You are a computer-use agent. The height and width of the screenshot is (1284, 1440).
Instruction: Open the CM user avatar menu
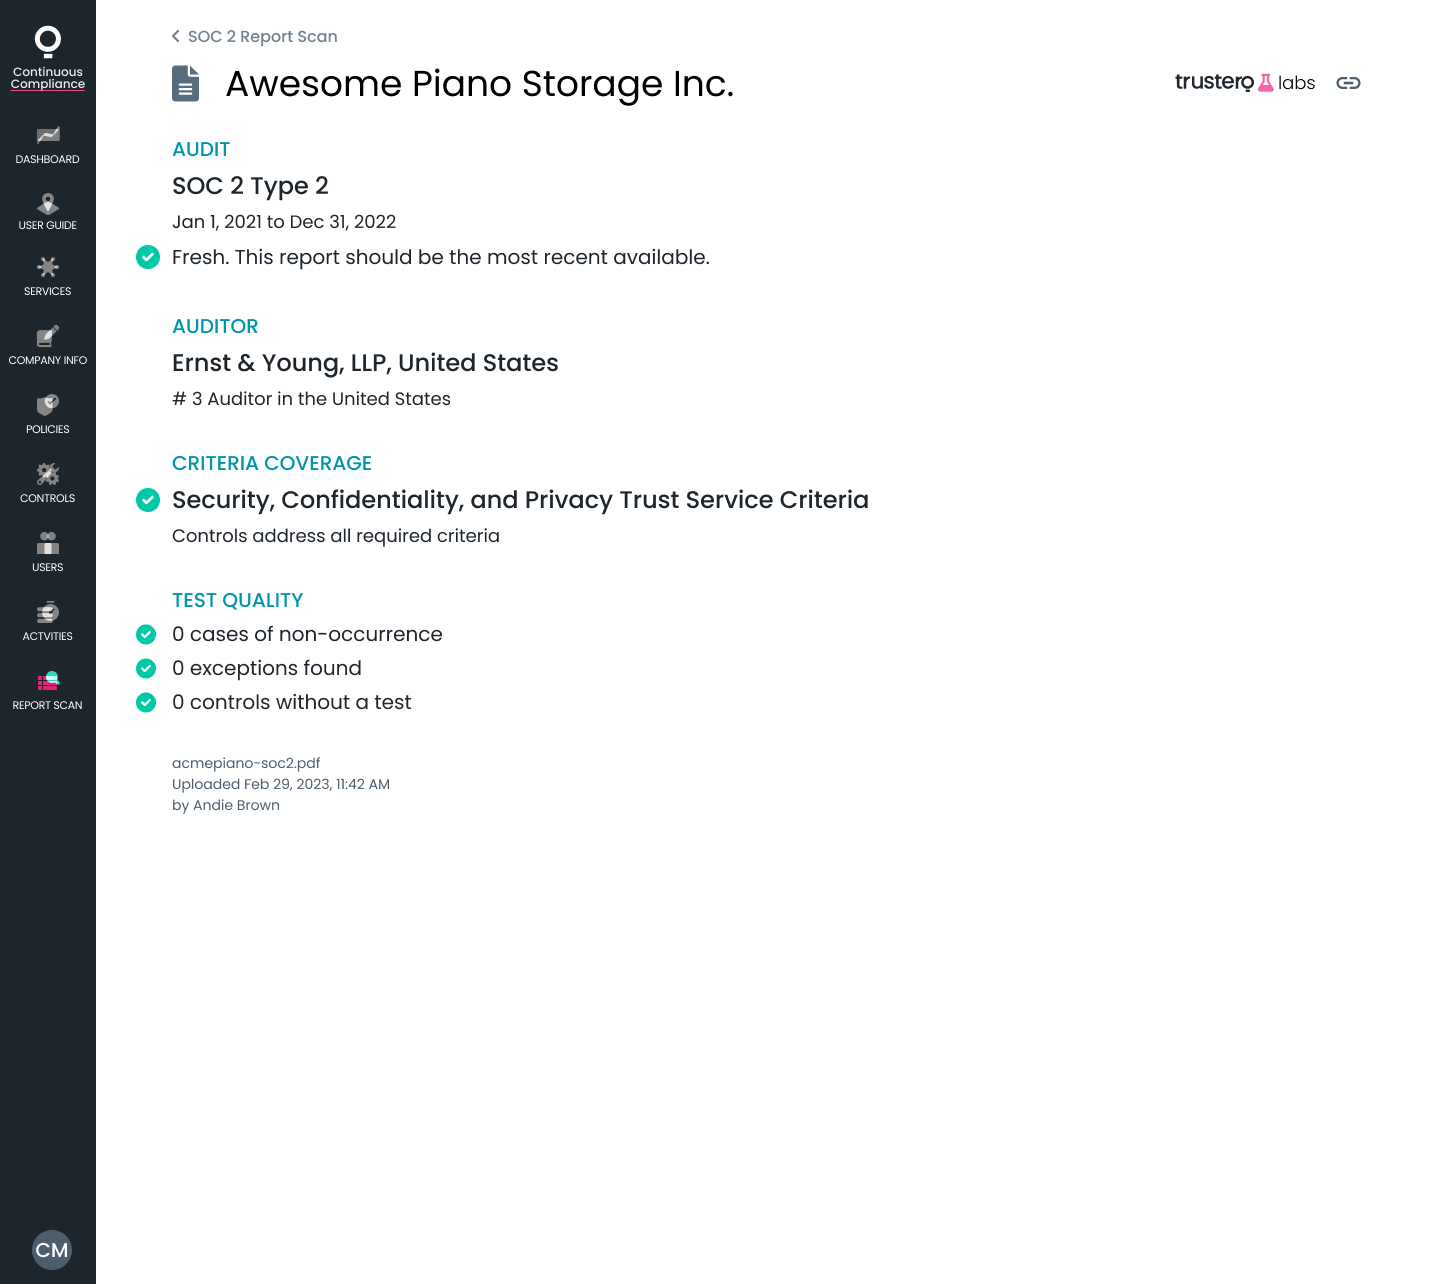pyautogui.click(x=52, y=1250)
